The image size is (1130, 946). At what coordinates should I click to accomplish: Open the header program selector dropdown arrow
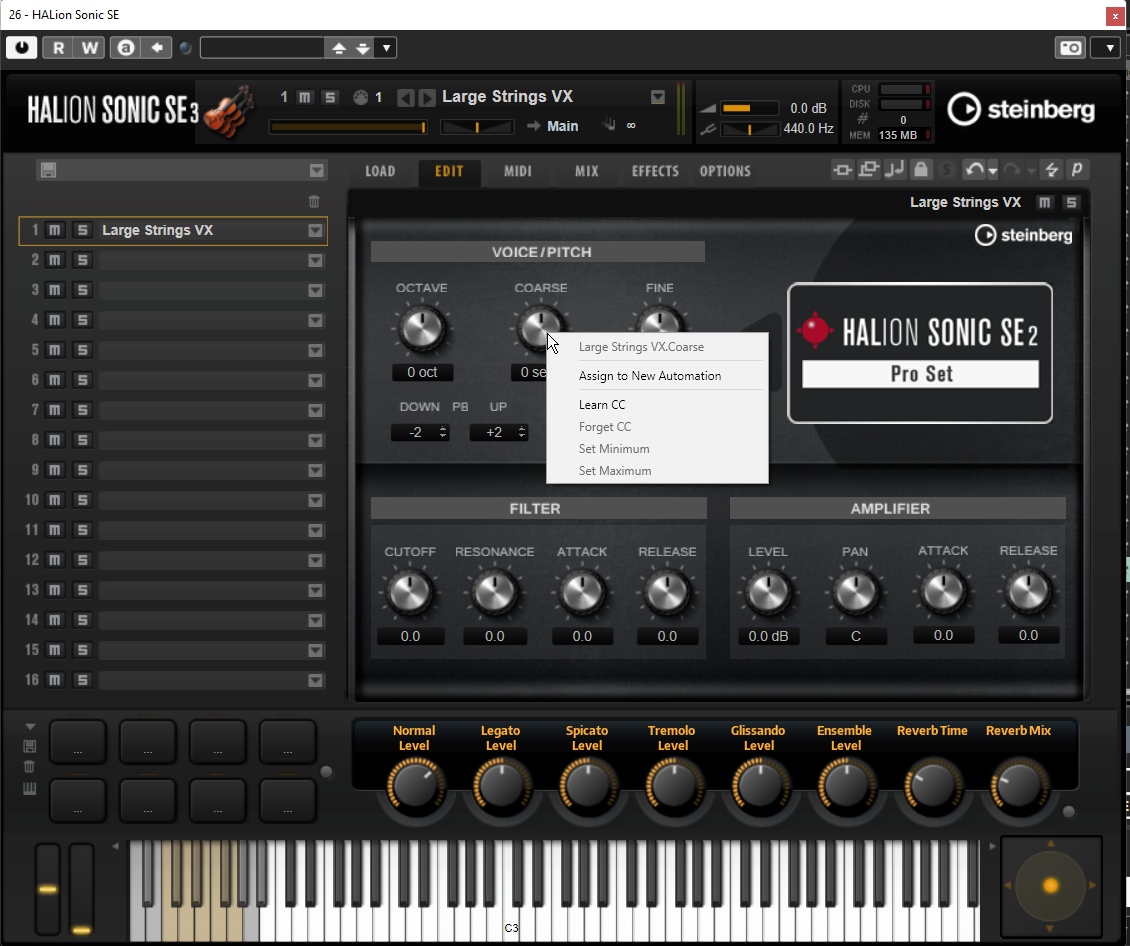click(x=657, y=97)
